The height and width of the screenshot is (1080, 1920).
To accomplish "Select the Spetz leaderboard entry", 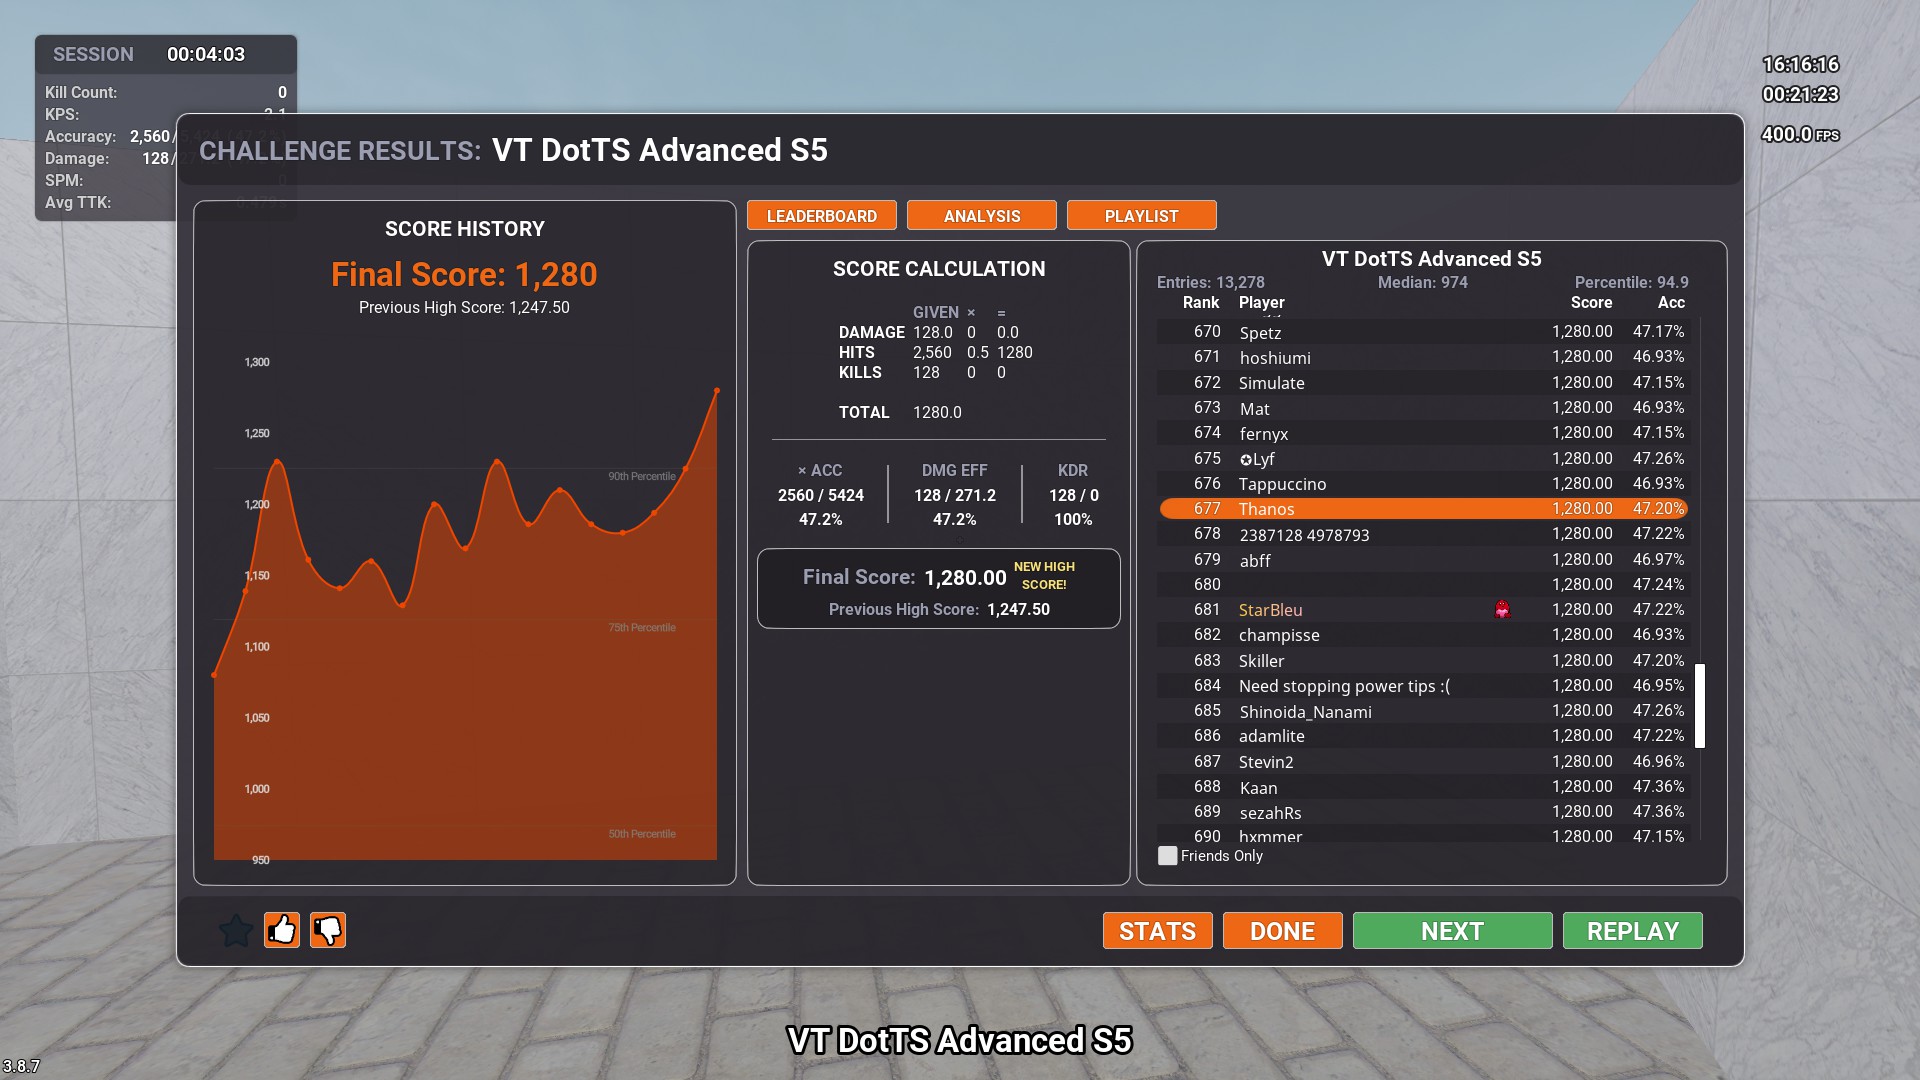I will (1260, 333).
